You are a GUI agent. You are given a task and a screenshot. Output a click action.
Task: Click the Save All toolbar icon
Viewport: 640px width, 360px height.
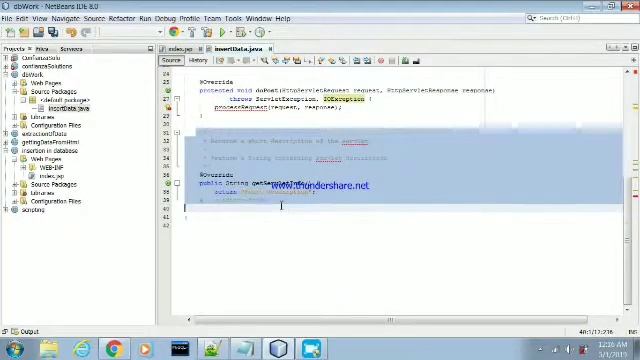pyautogui.click(x=53, y=32)
